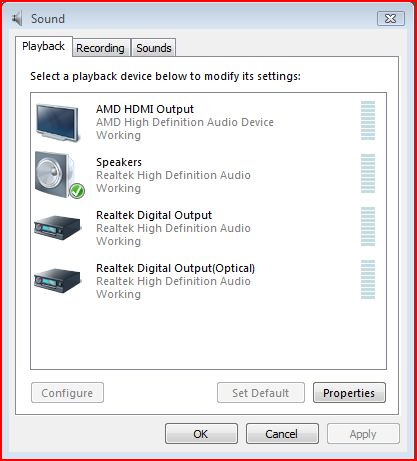Select the Playback tab
417x461 pixels.
point(44,46)
